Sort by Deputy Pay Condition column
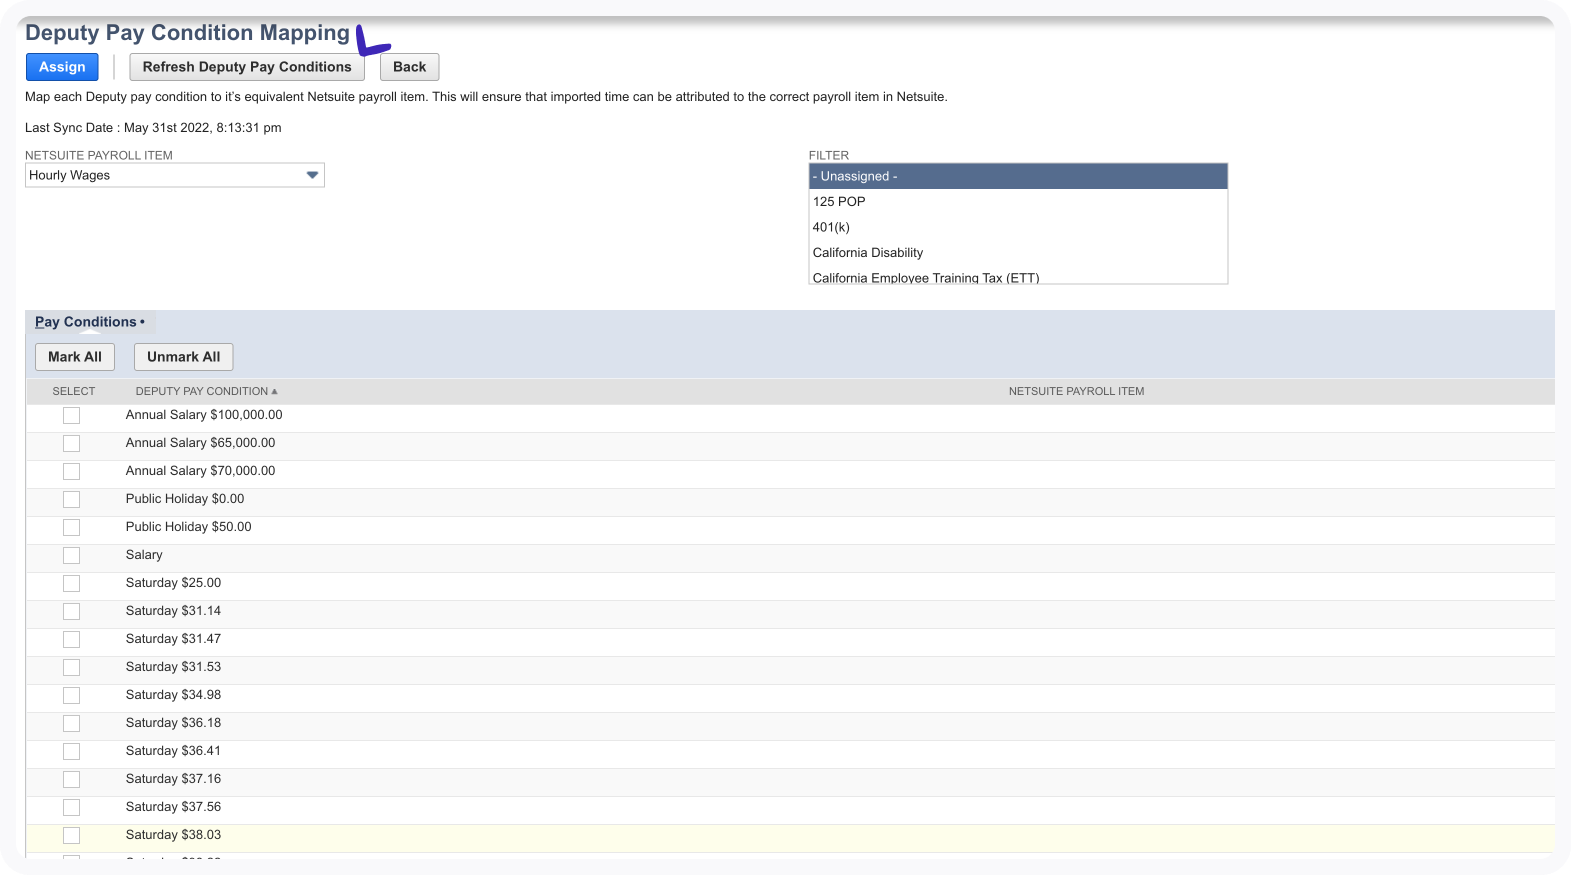1571x875 pixels. tap(206, 391)
